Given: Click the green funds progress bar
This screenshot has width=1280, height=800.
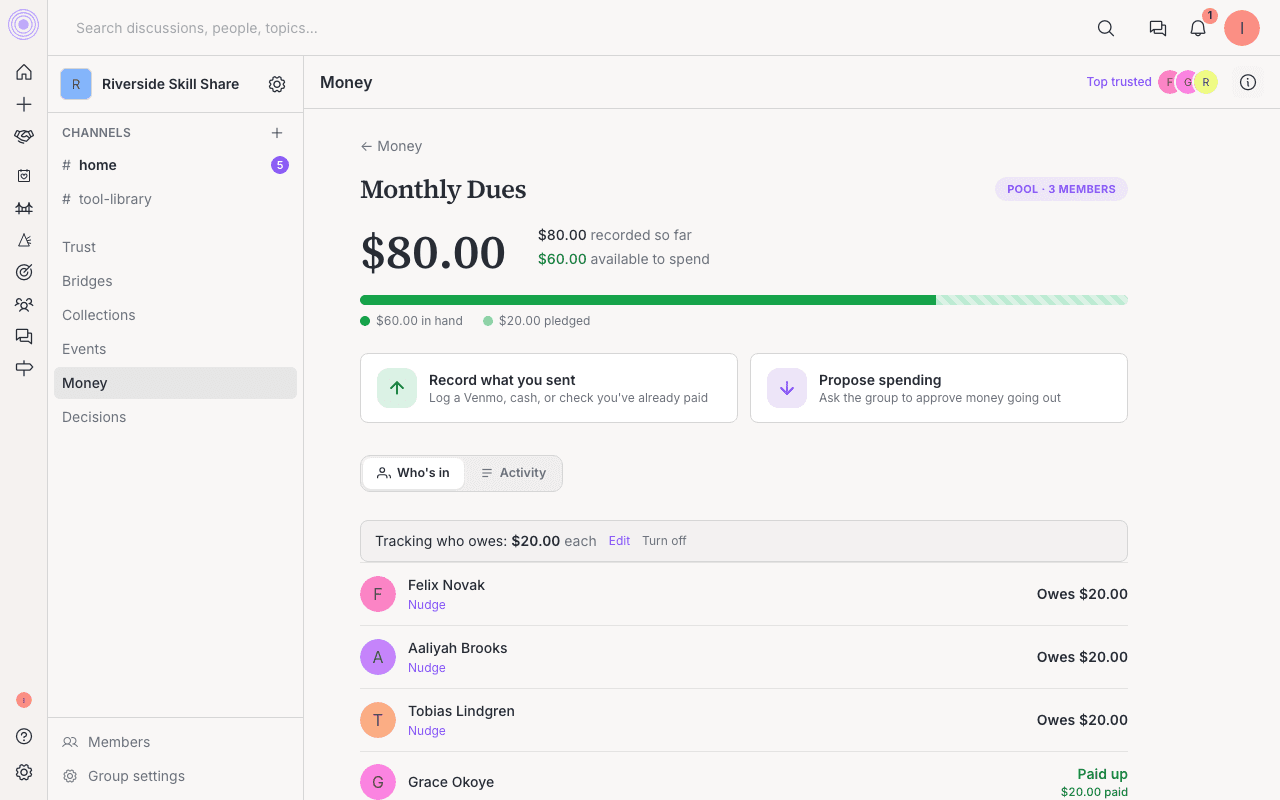Looking at the screenshot, I should click(648, 300).
